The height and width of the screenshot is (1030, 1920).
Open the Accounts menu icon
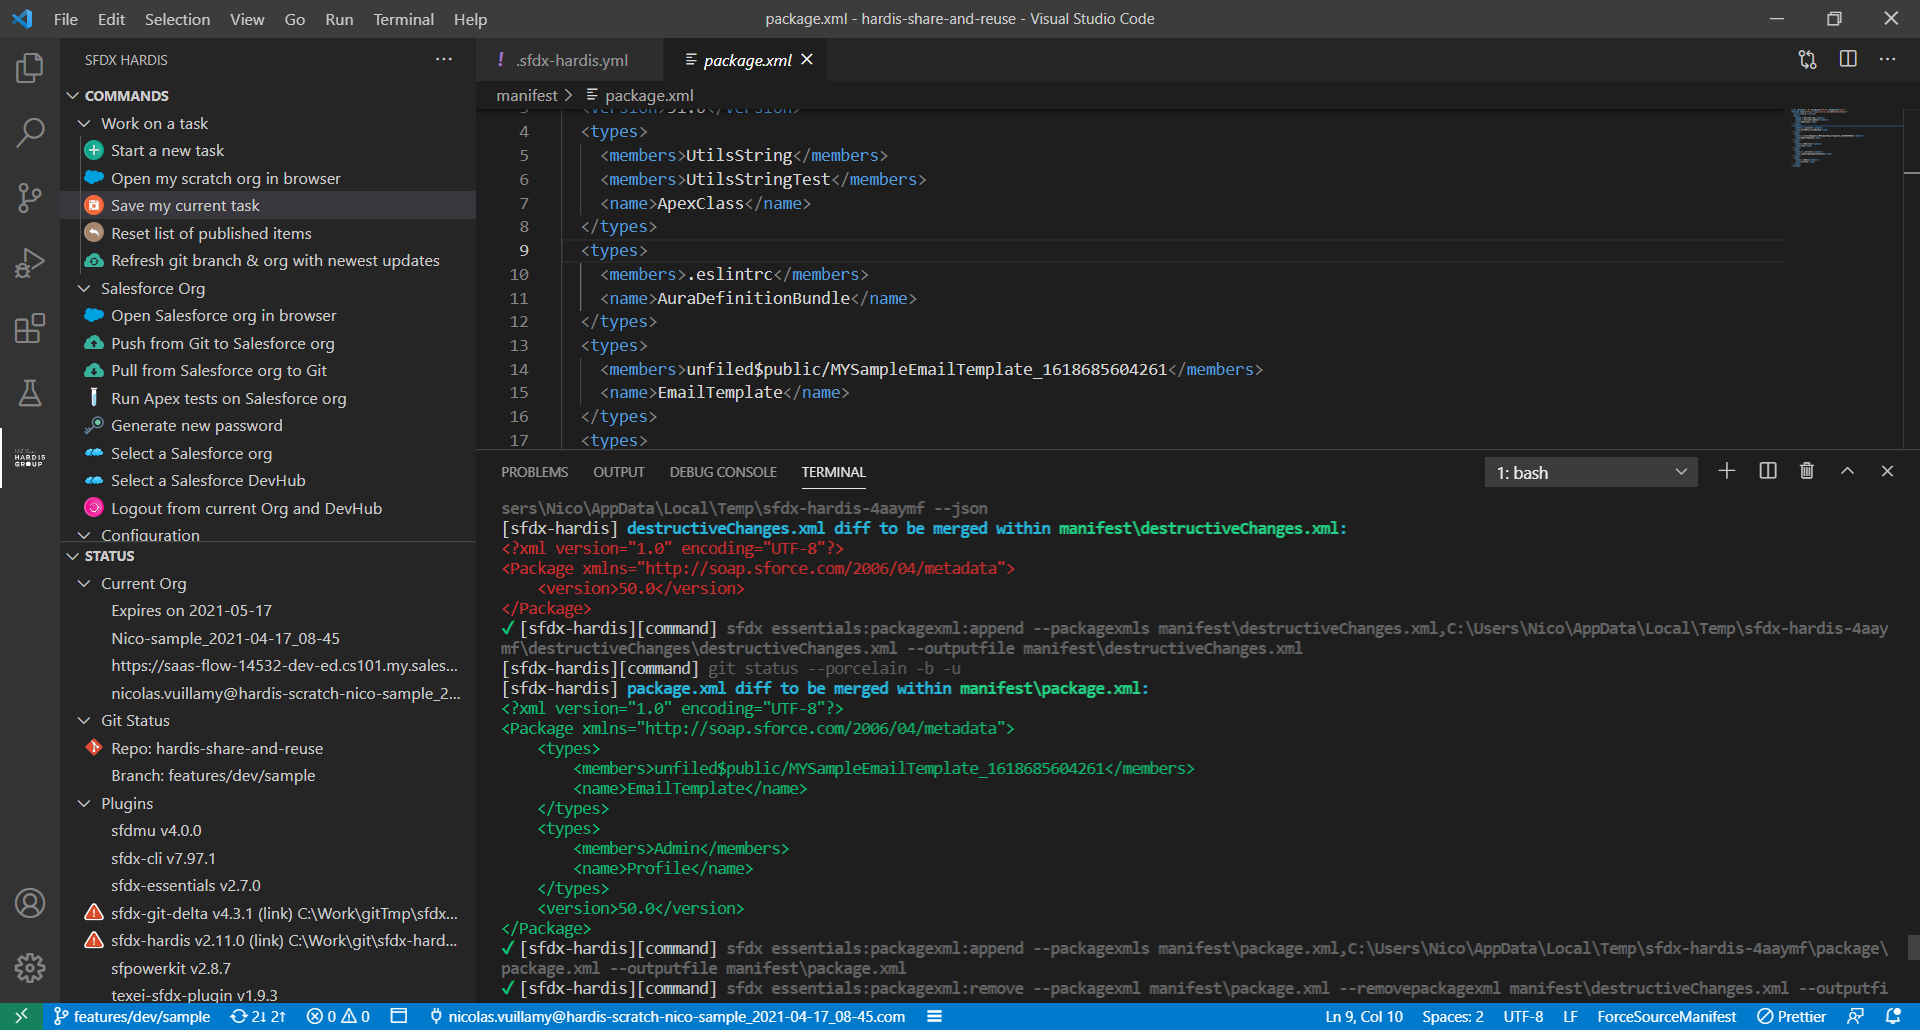30,903
